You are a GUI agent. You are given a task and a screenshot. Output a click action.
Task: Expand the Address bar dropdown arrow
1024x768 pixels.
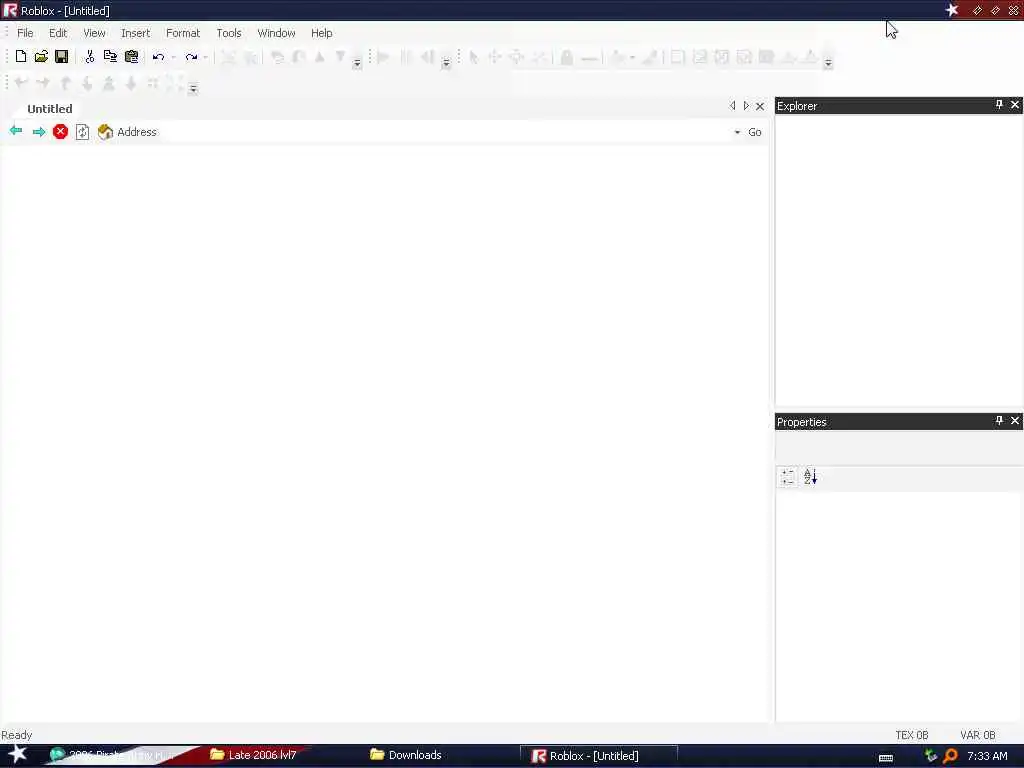tap(737, 132)
